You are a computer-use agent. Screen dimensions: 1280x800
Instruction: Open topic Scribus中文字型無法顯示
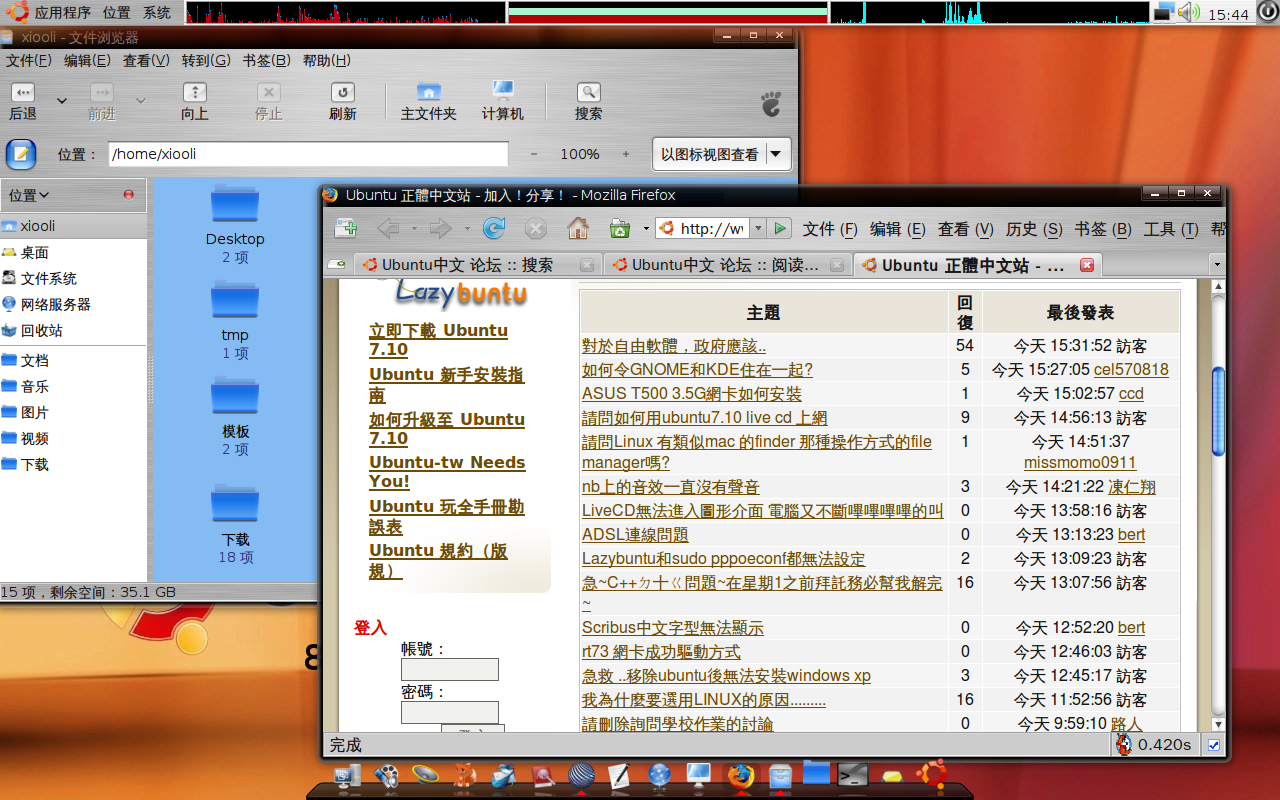[x=673, y=628]
